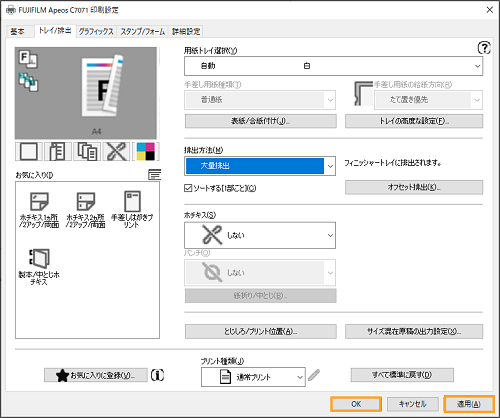Select favorite 手差しはがきプリント
Screen dimensions: 500x418
pos(132,210)
